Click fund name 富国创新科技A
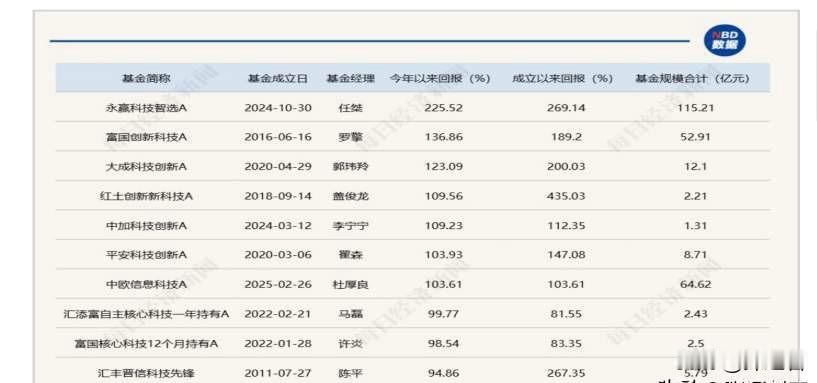This screenshot has width=817, height=383. pos(146,137)
